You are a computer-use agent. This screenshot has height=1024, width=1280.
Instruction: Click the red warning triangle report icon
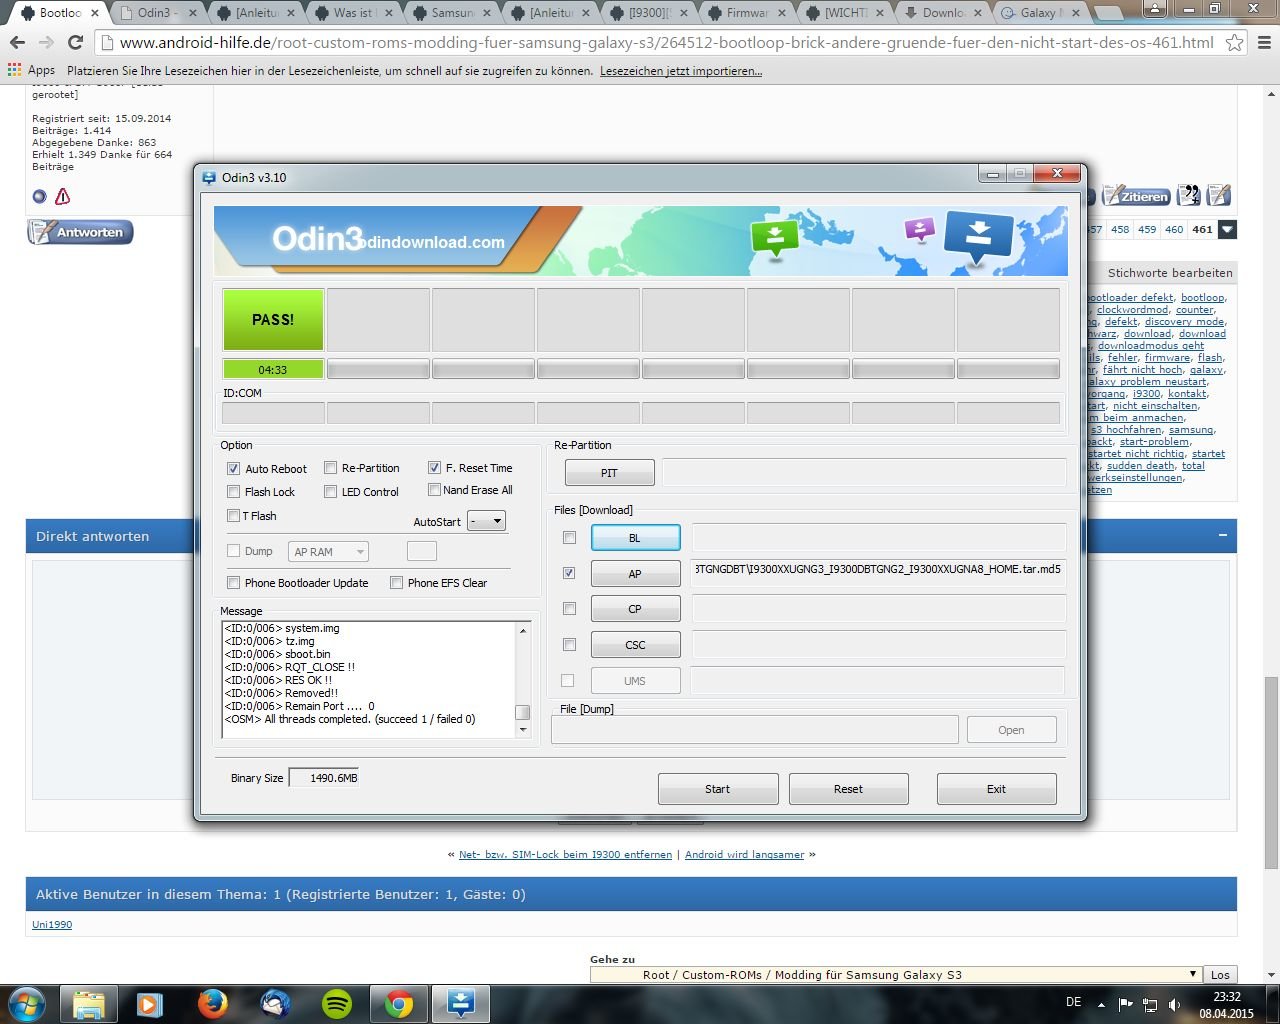(63, 197)
